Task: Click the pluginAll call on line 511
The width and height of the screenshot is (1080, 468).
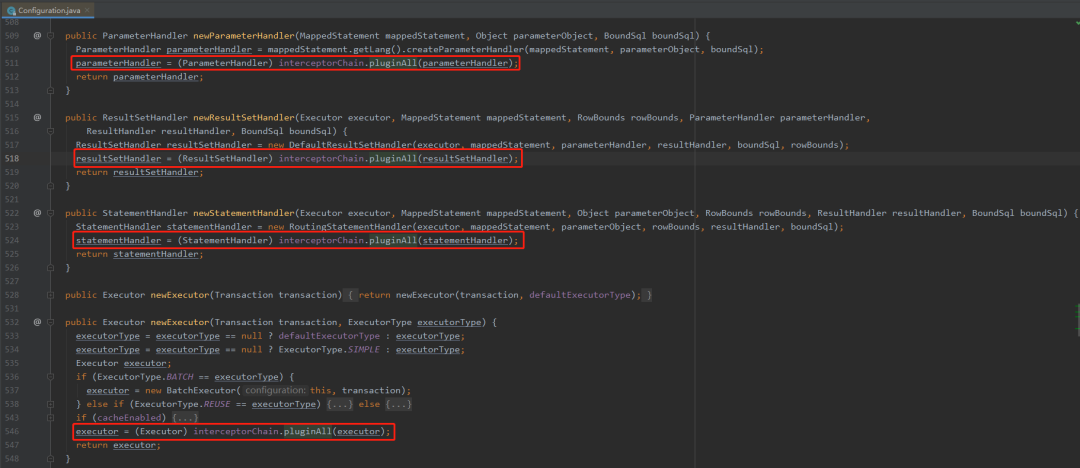Action: coord(392,63)
